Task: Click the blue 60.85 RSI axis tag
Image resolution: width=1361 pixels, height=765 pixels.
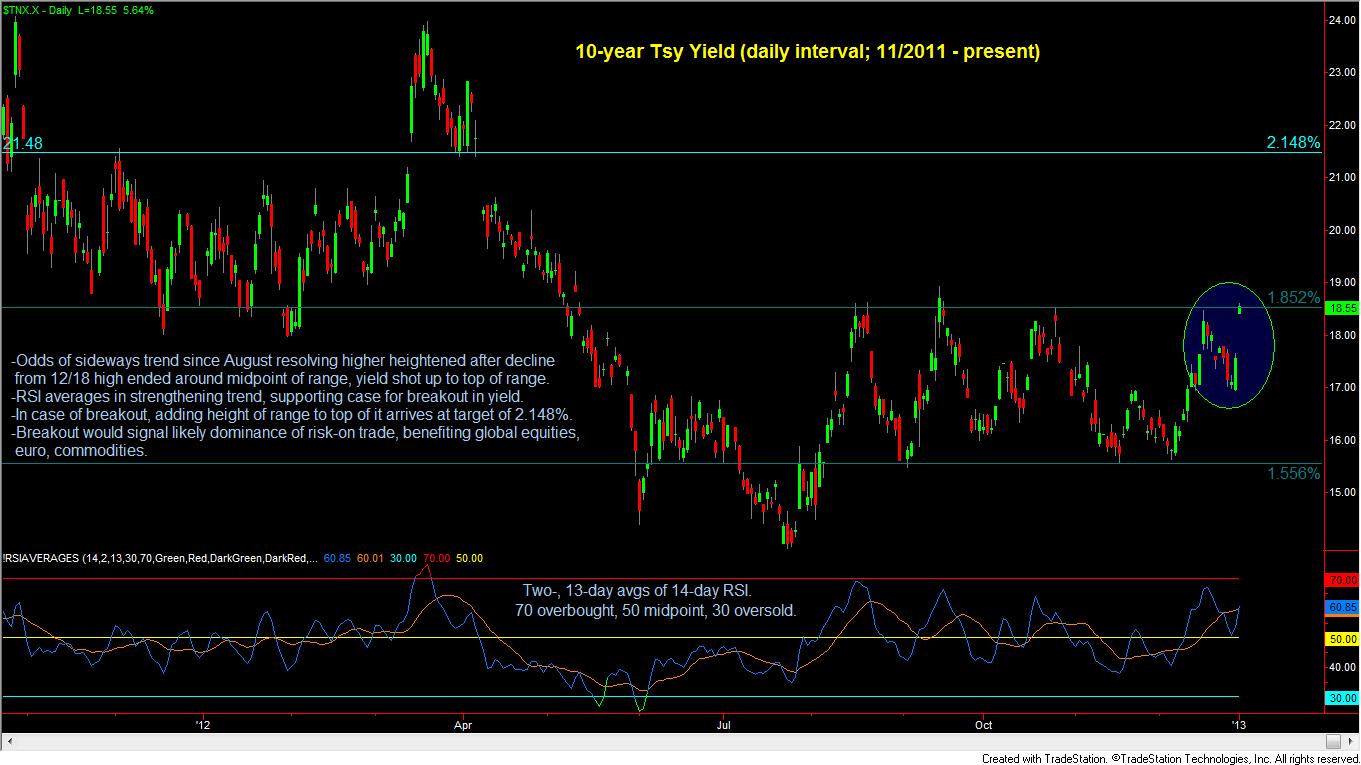Action: point(1341,607)
